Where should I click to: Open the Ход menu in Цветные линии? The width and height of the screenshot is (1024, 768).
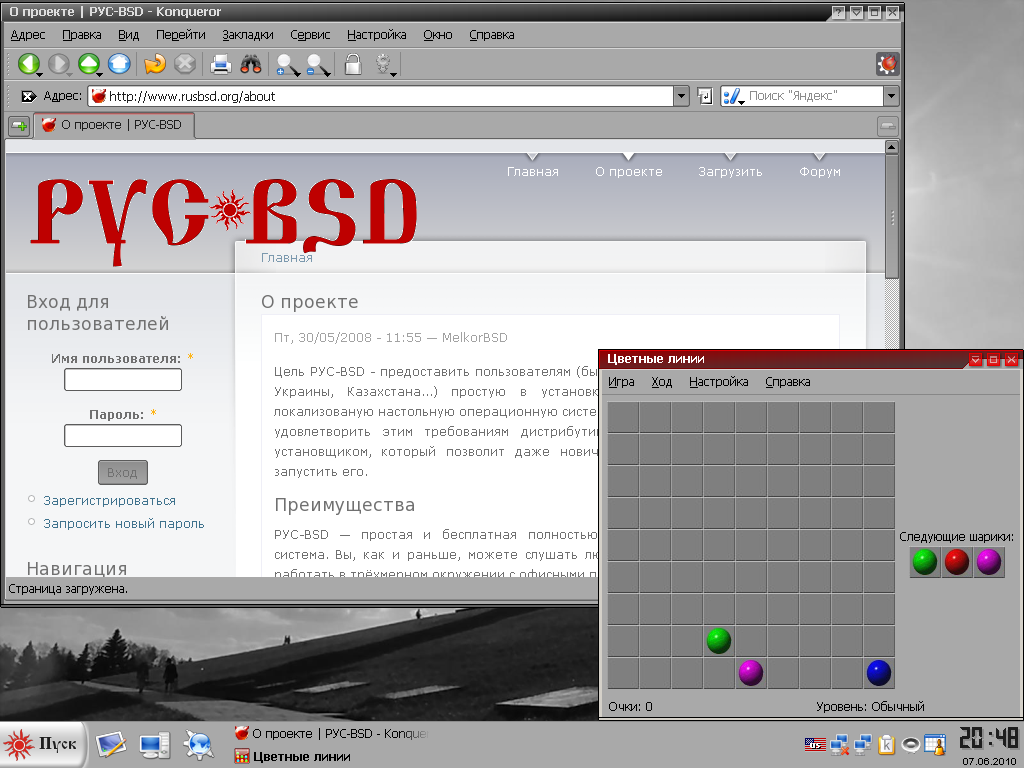click(x=662, y=382)
